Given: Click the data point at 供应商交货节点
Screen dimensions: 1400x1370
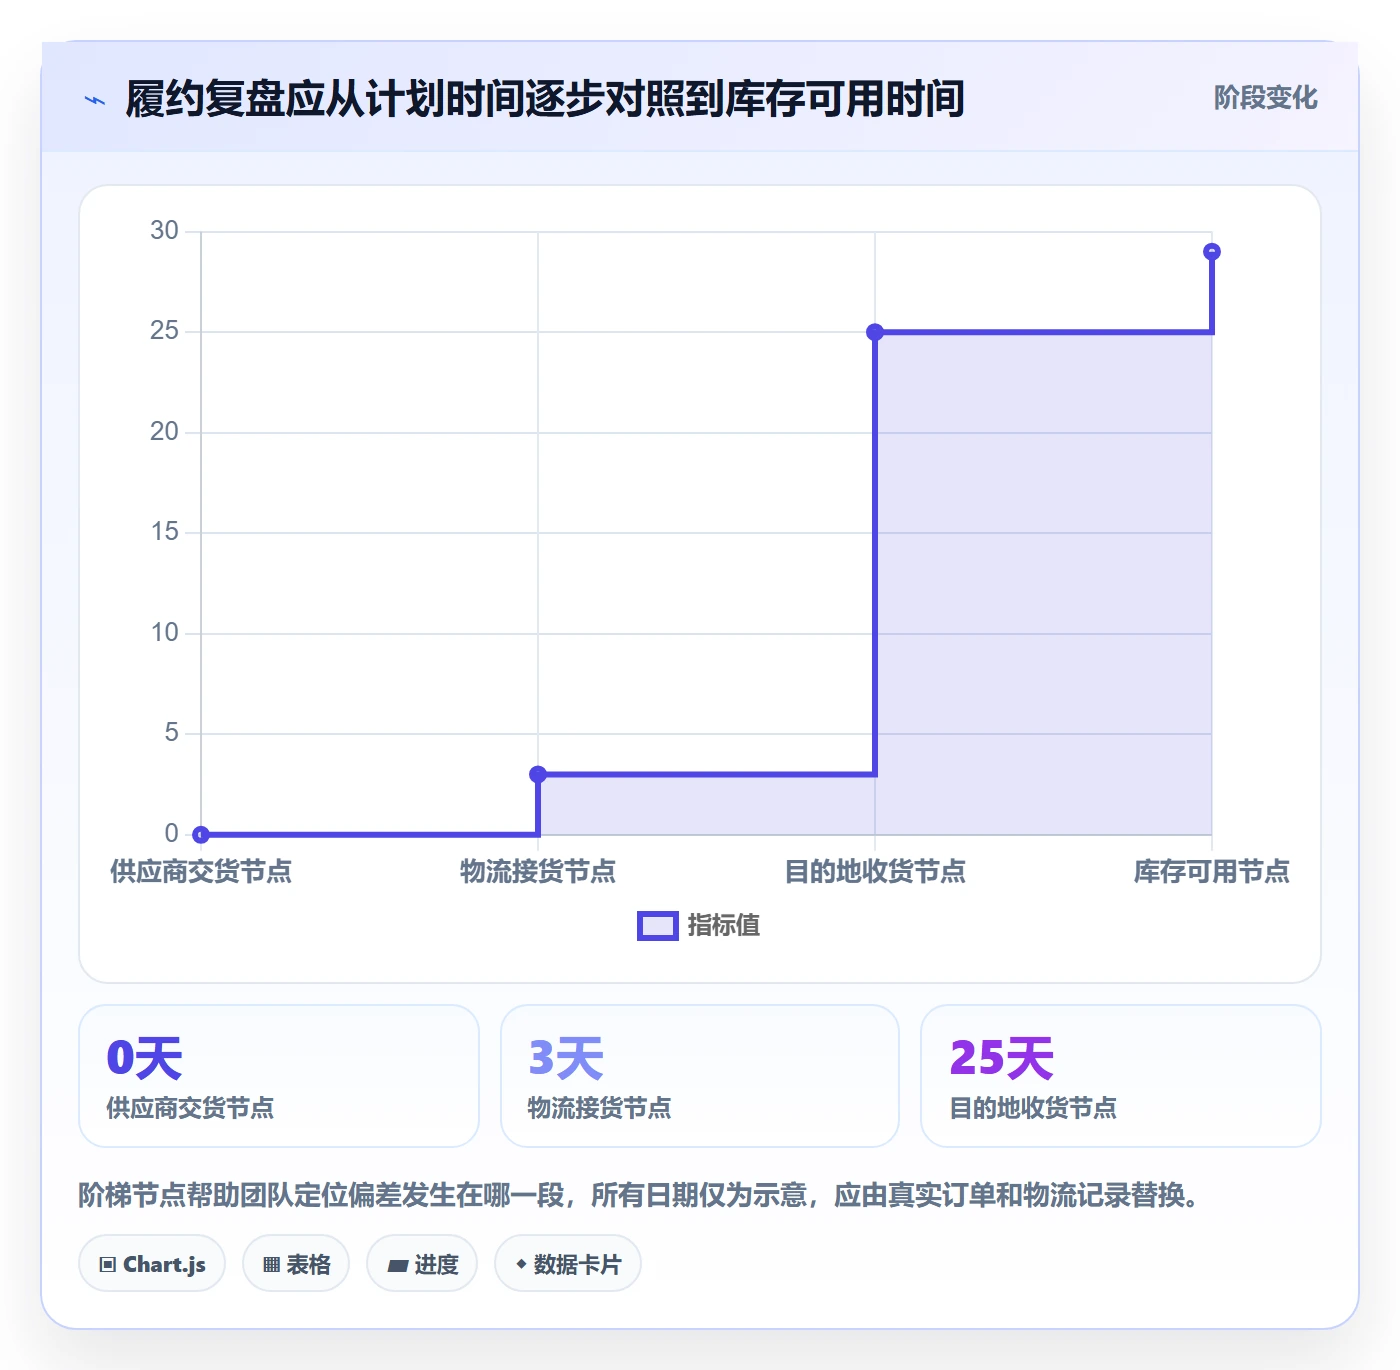Looking at the screenshot, I should click(201, 834).
